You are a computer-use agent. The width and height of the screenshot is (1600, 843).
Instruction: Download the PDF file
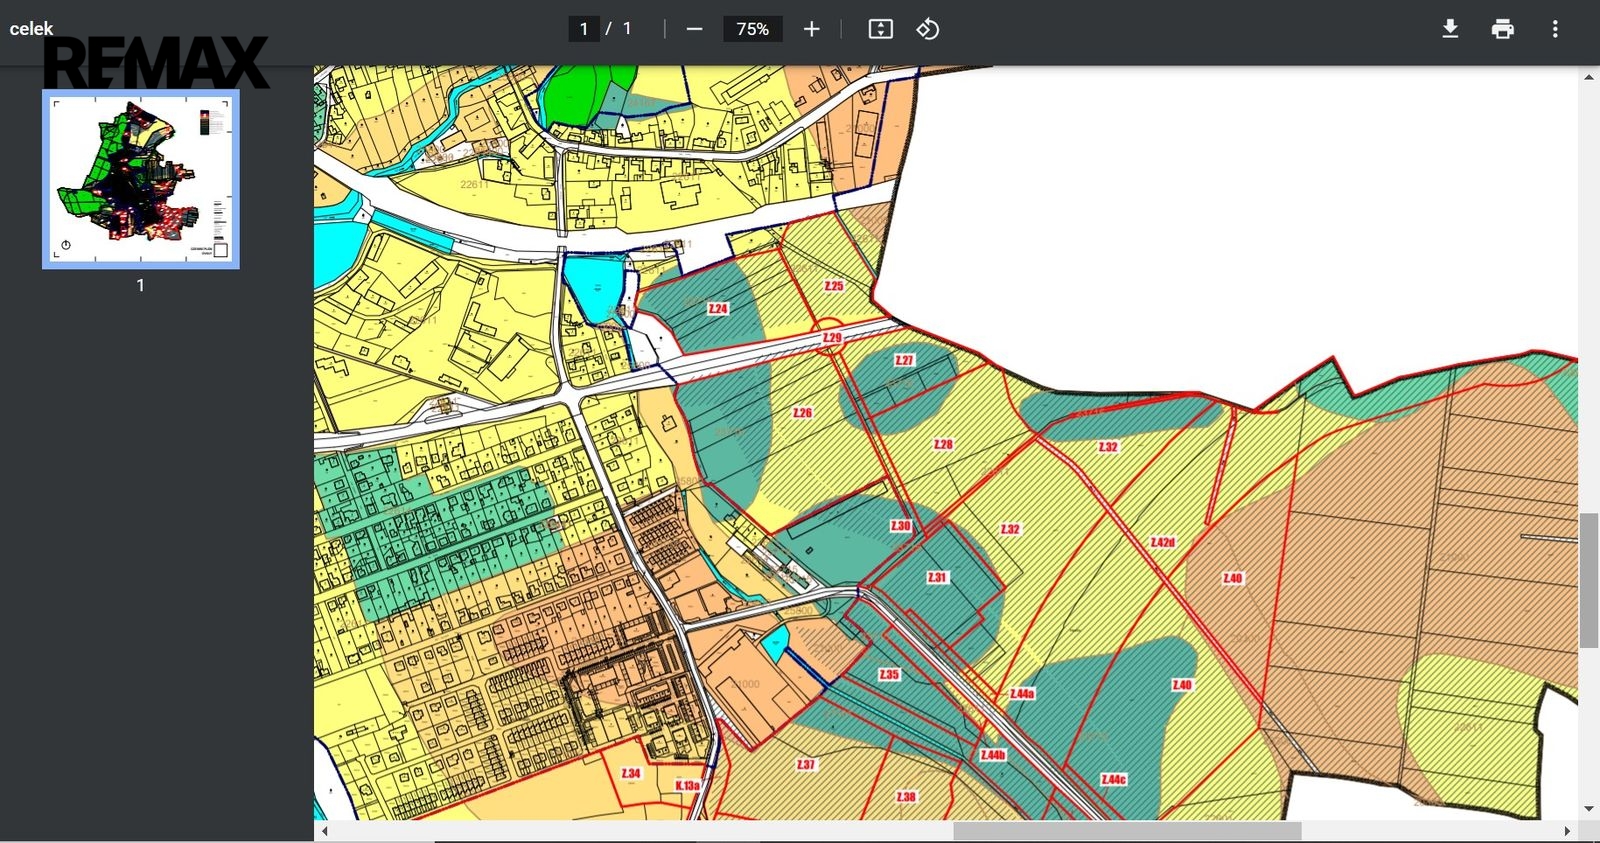point(1450,29)
